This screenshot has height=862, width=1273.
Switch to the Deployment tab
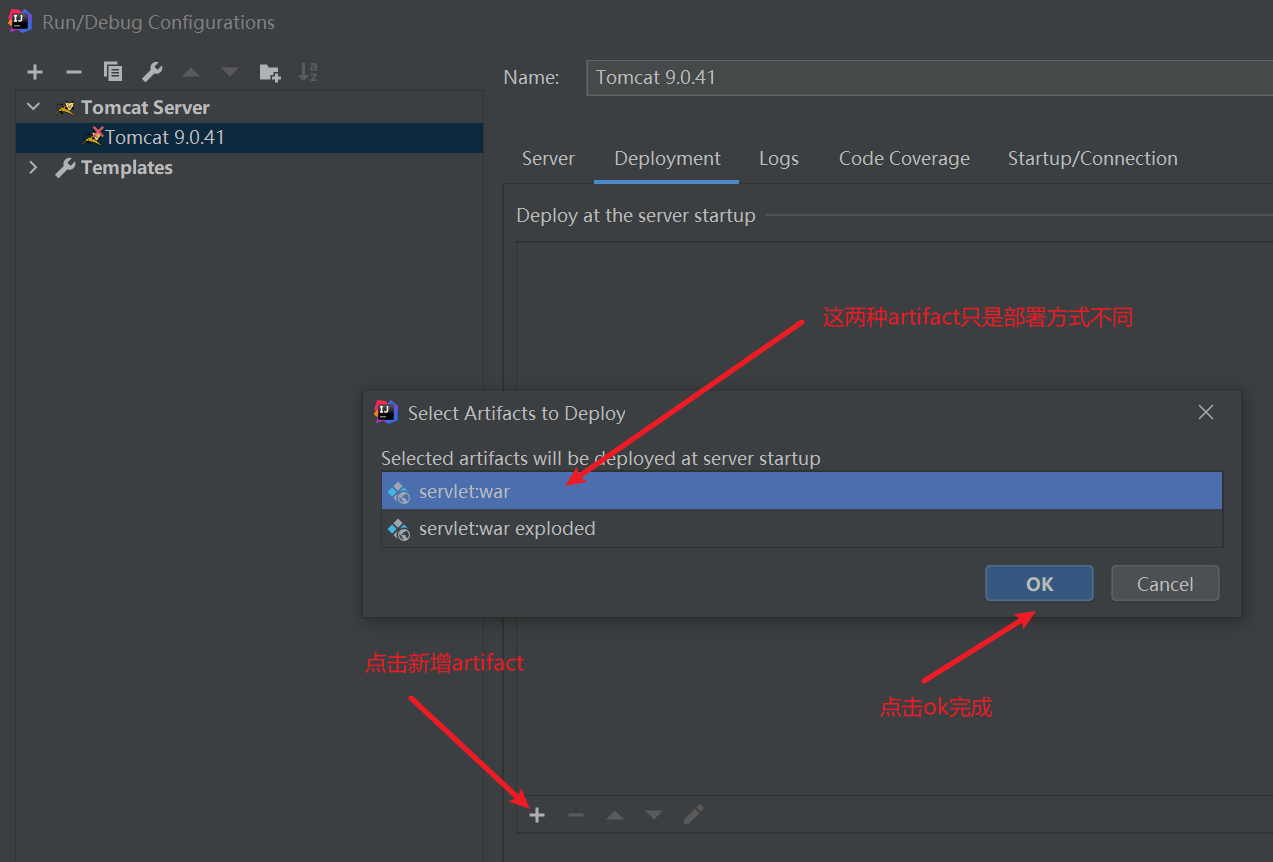[x=667, y=158]
